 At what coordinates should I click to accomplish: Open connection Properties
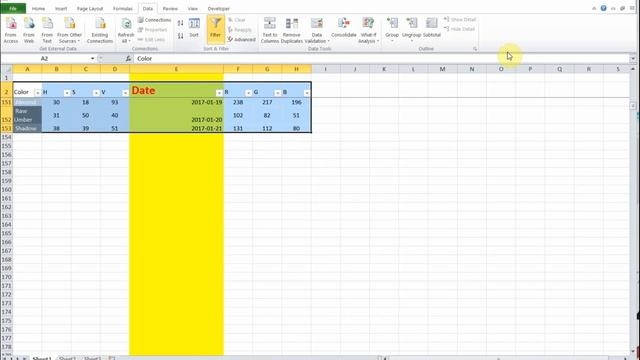(x=152, y=30)
